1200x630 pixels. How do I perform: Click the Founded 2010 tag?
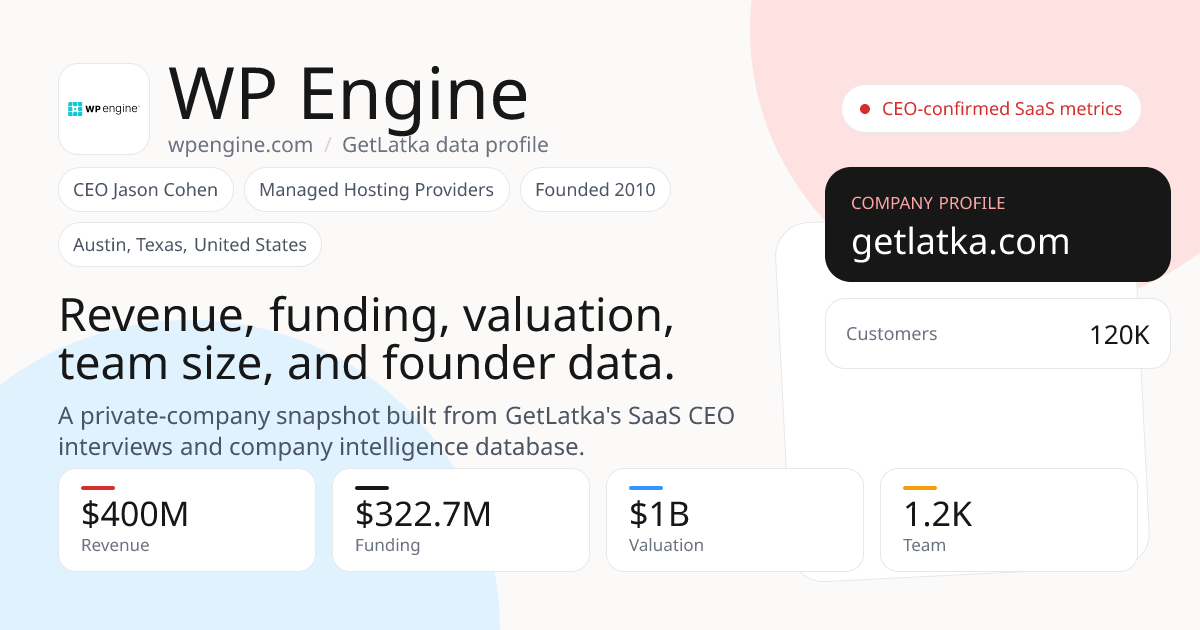click(x=595, y=190)
